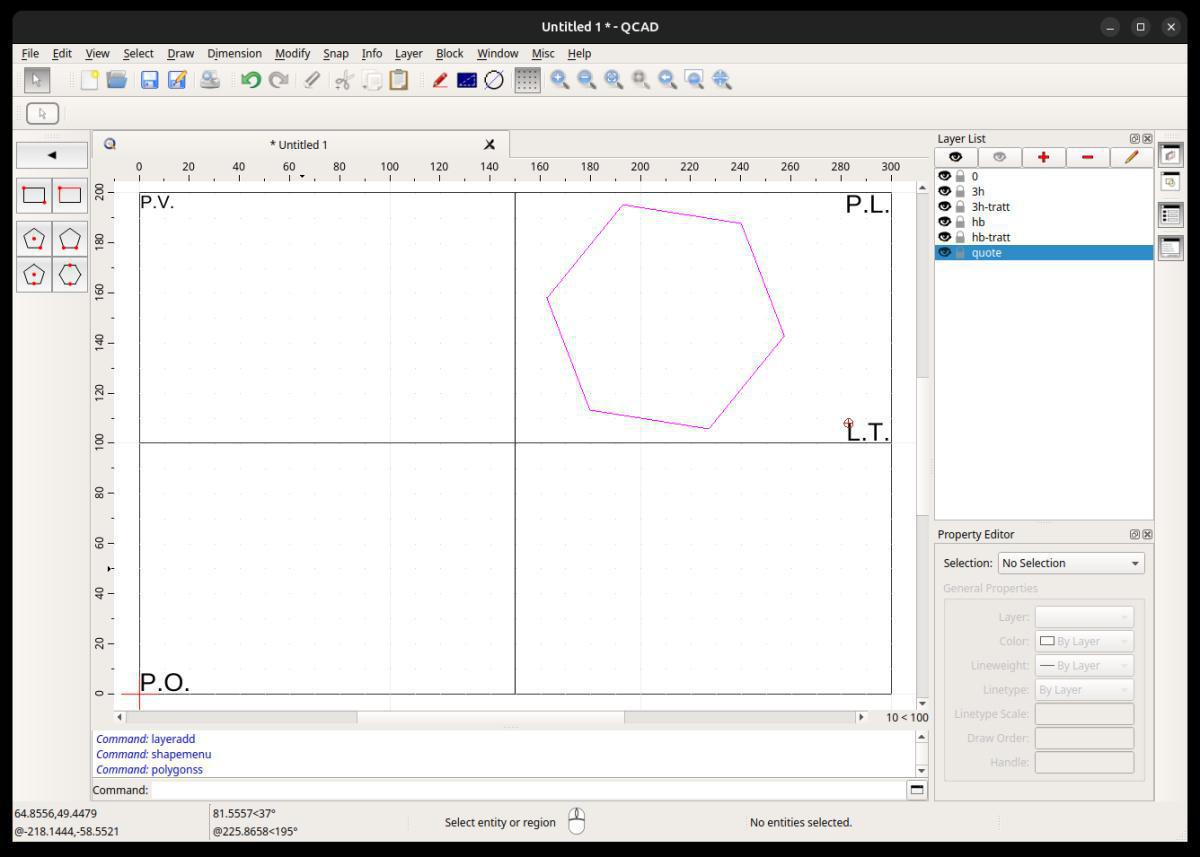This screenshot has height=857, width=1200.
Task: Close the Untitled 1 document tab
Action: pos(489,145)
